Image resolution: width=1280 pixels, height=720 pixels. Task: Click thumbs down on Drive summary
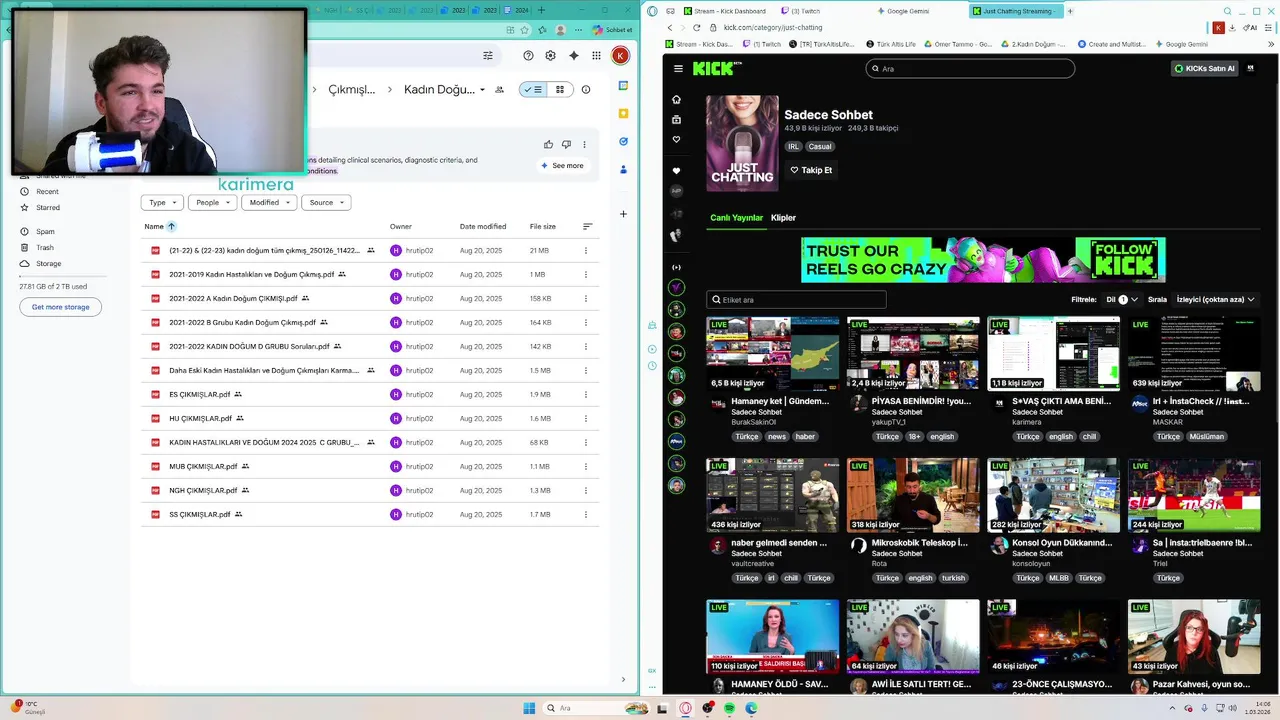(566, 144)
